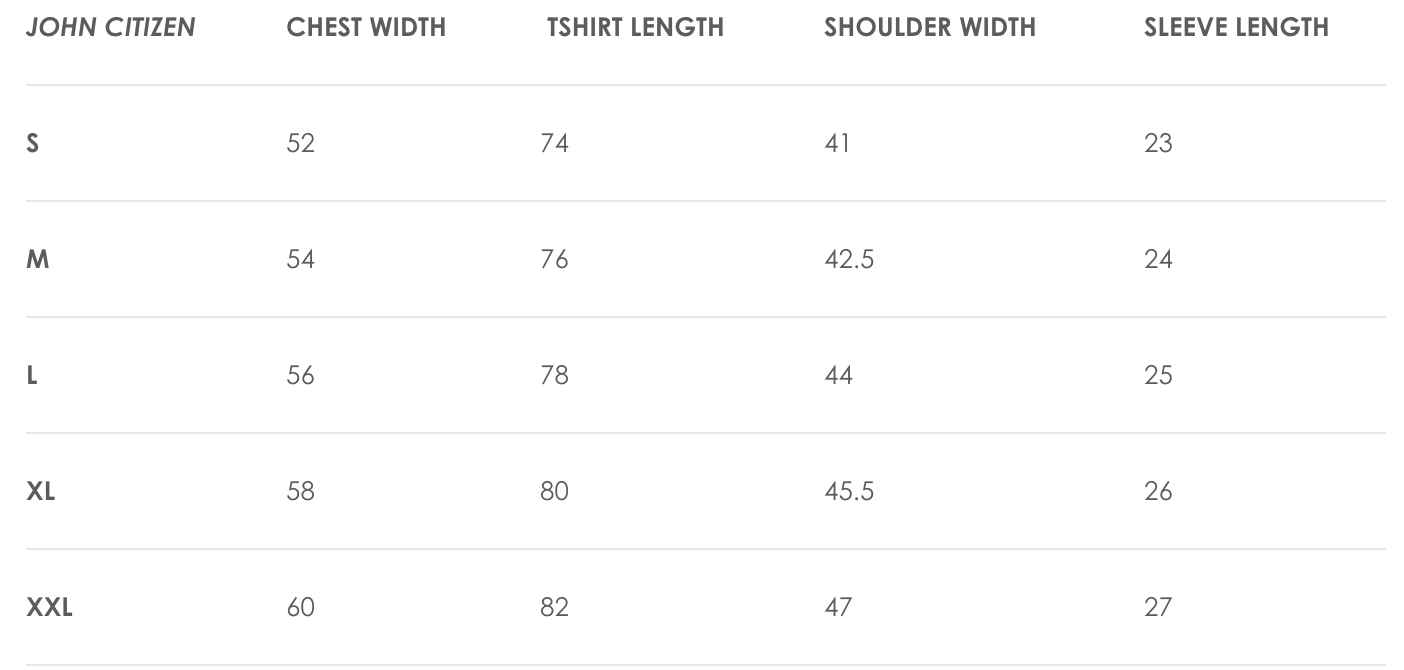The width and height of the screenshot is (1404, 670).
Task: Click the SHOULDER WIDTH column header
Action: (929, 27)
